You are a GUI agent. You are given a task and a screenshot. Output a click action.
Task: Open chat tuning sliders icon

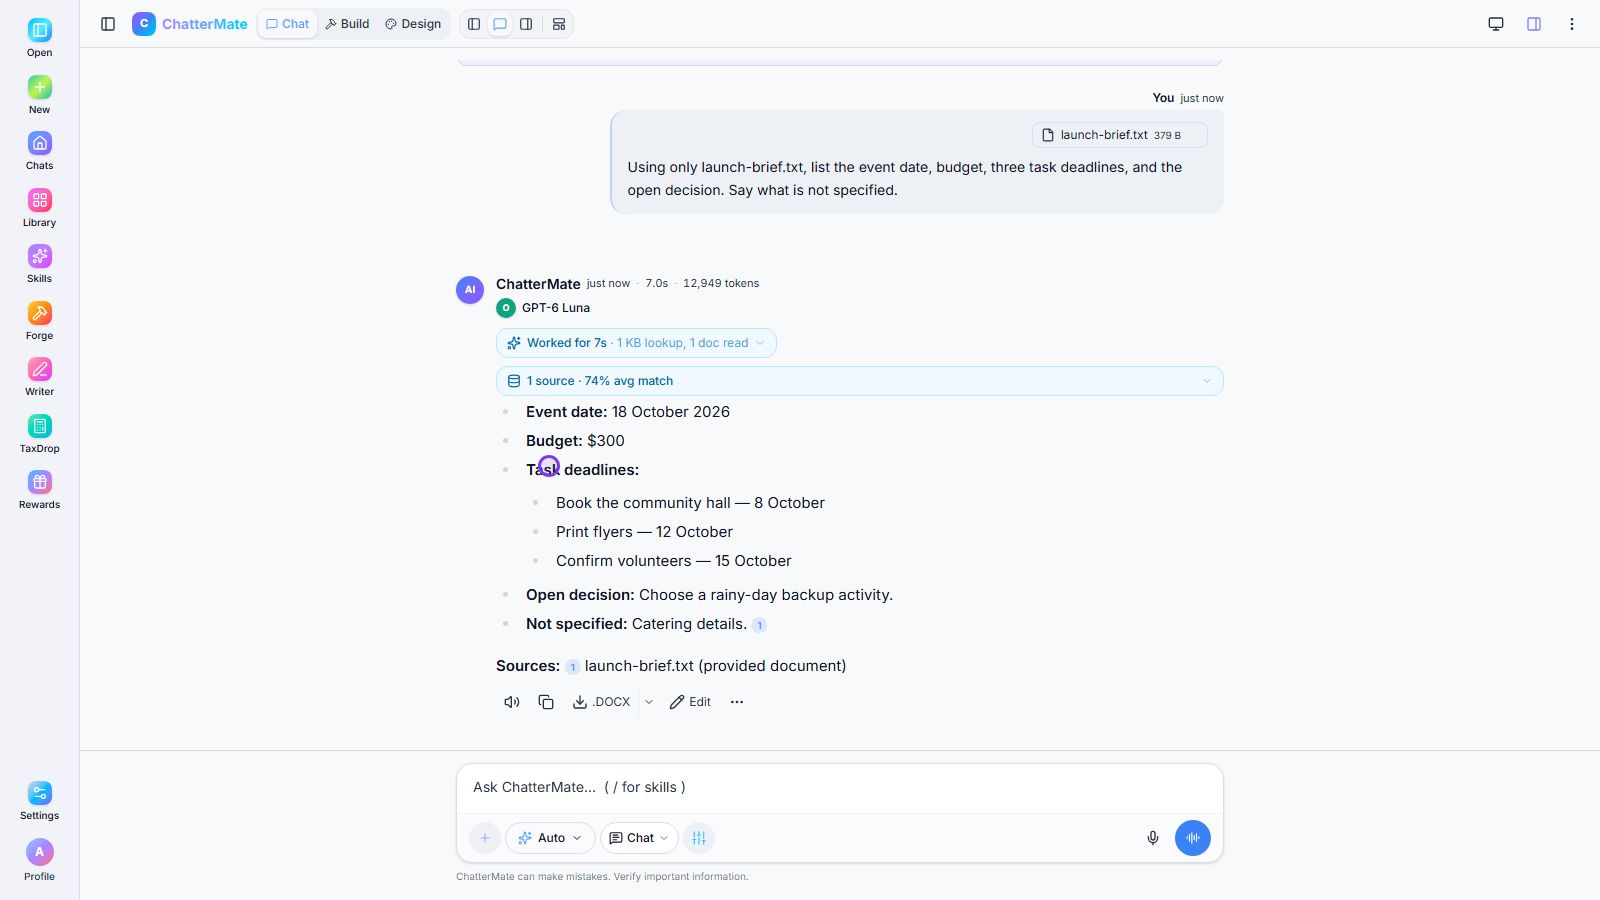pyautogui.click(x=699, y=838)
